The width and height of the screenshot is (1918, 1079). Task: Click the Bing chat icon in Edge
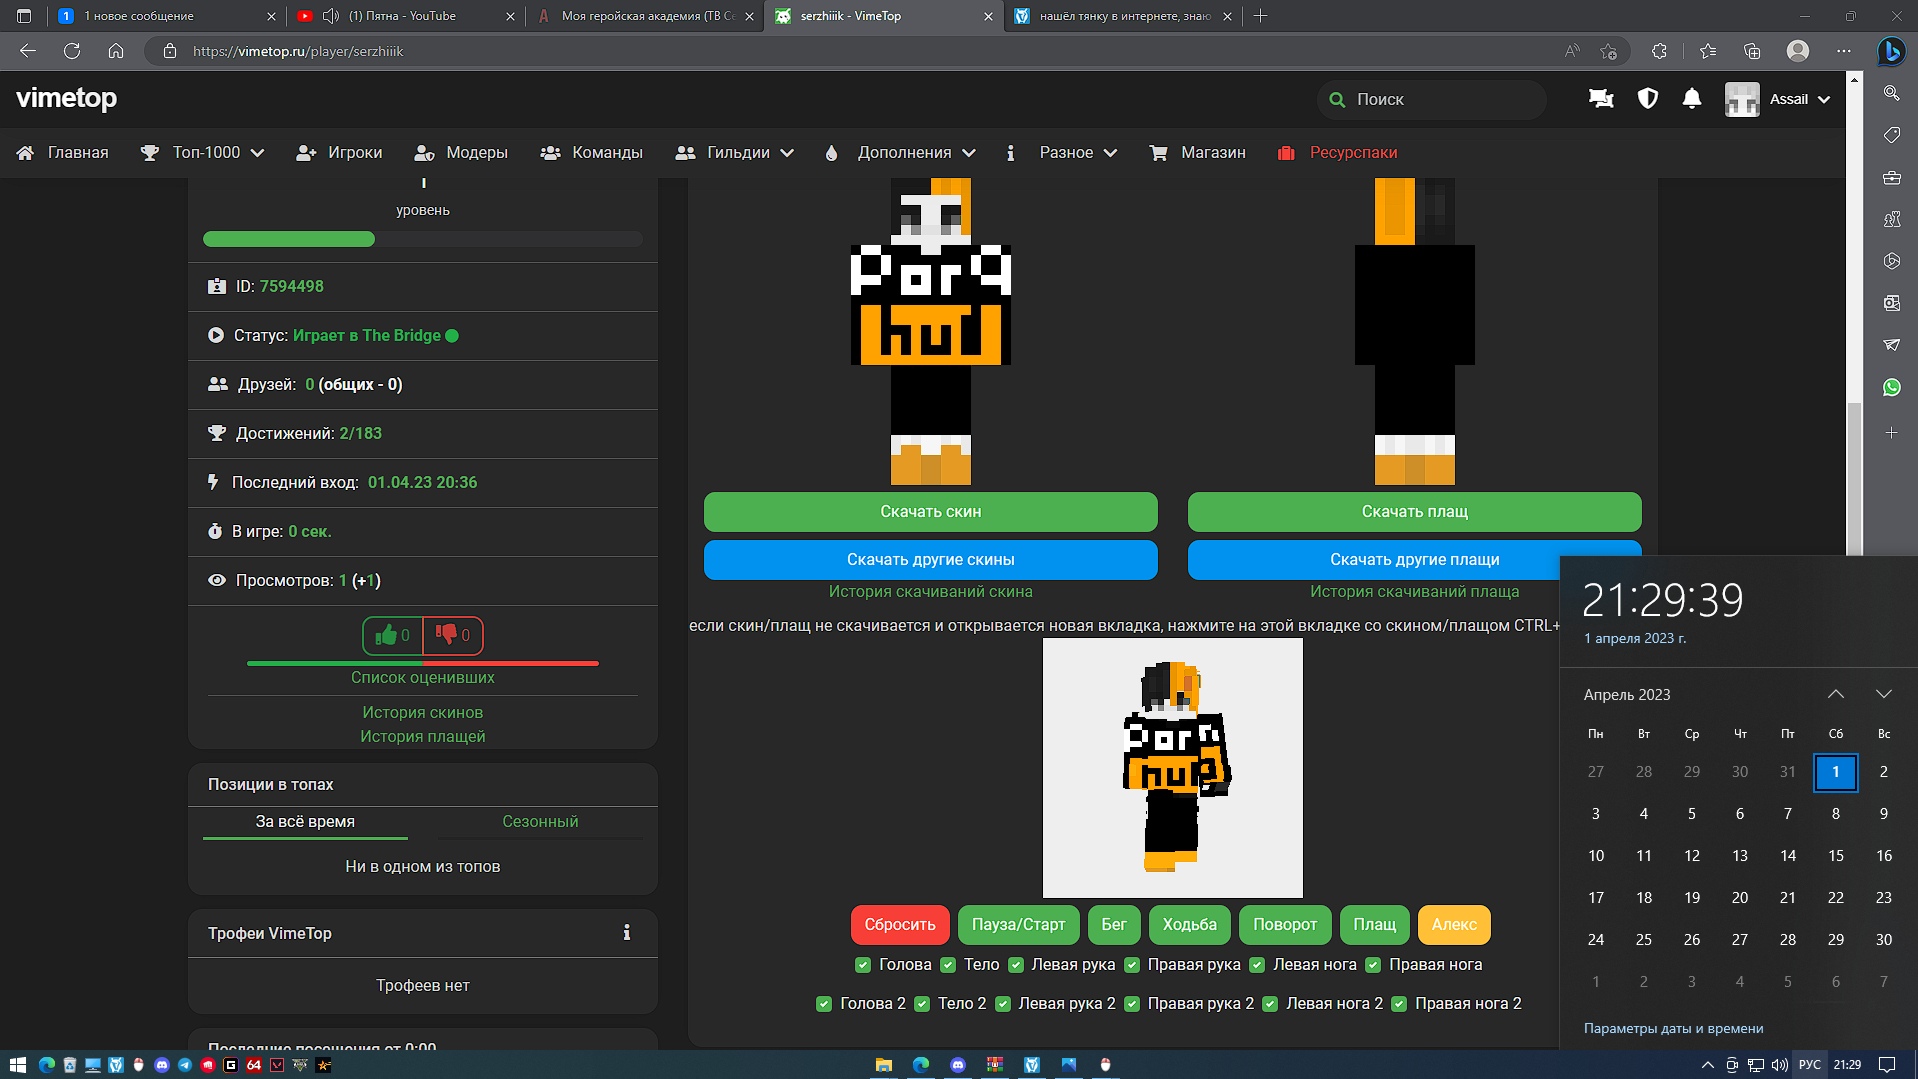pyautogui.click(x=1890, y=51)
